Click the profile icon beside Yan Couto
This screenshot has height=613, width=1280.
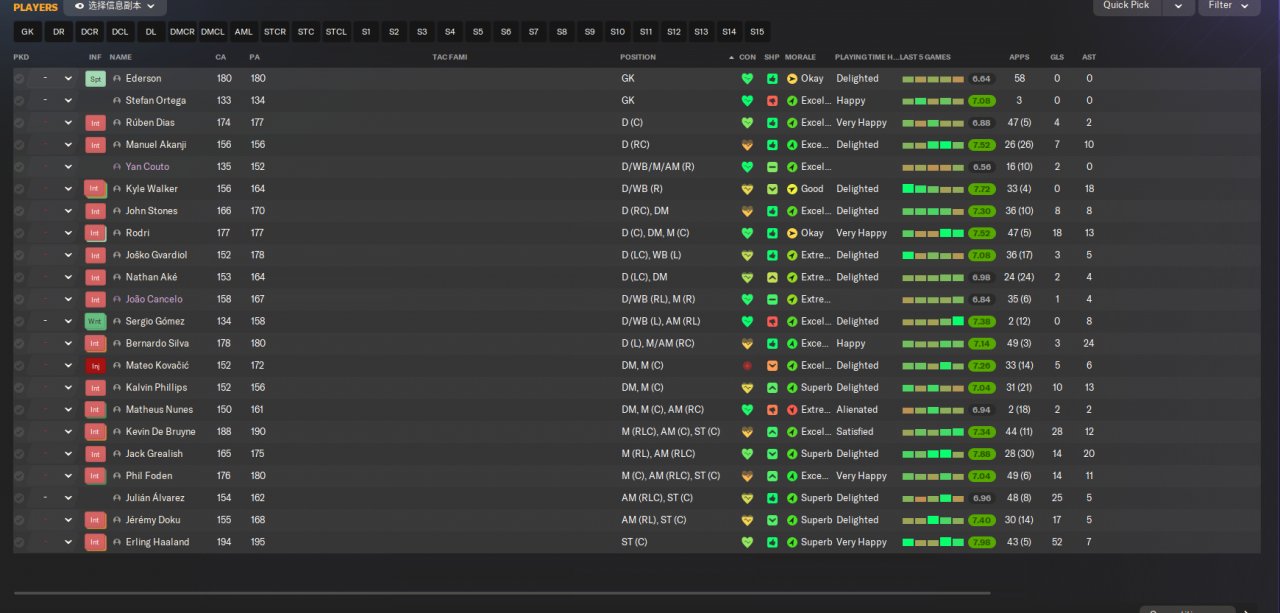tap(117, 167)
